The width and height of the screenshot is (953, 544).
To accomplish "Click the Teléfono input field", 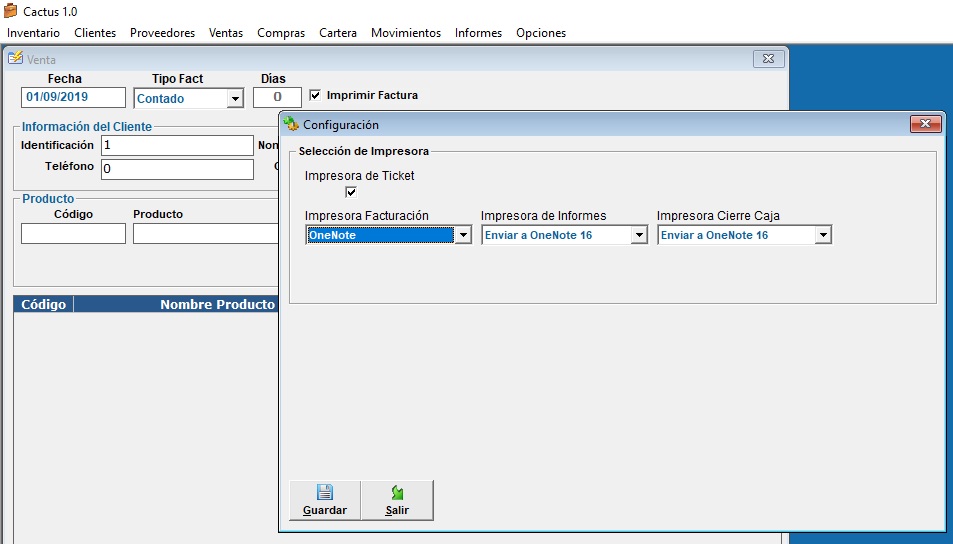I will pyautogui.click(x=177, y=169).
